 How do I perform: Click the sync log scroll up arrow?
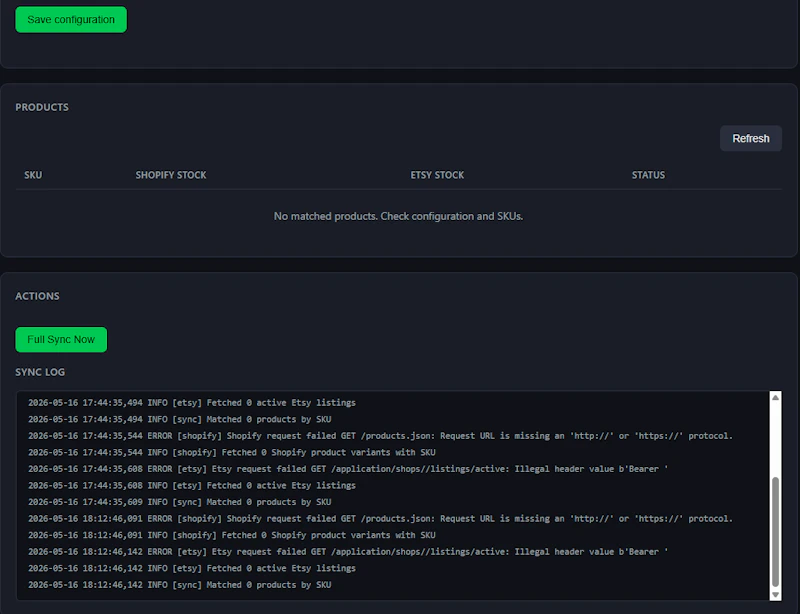pyautogui.click(x=776, y=398)
